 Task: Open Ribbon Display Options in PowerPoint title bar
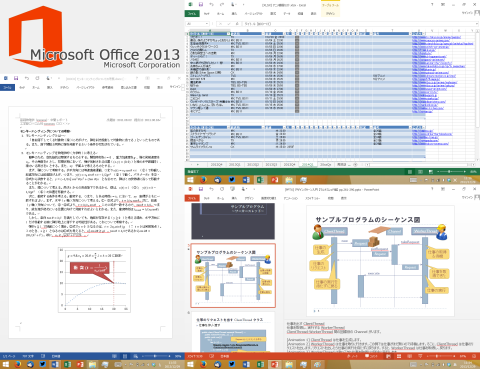click(x=443, y=189)
